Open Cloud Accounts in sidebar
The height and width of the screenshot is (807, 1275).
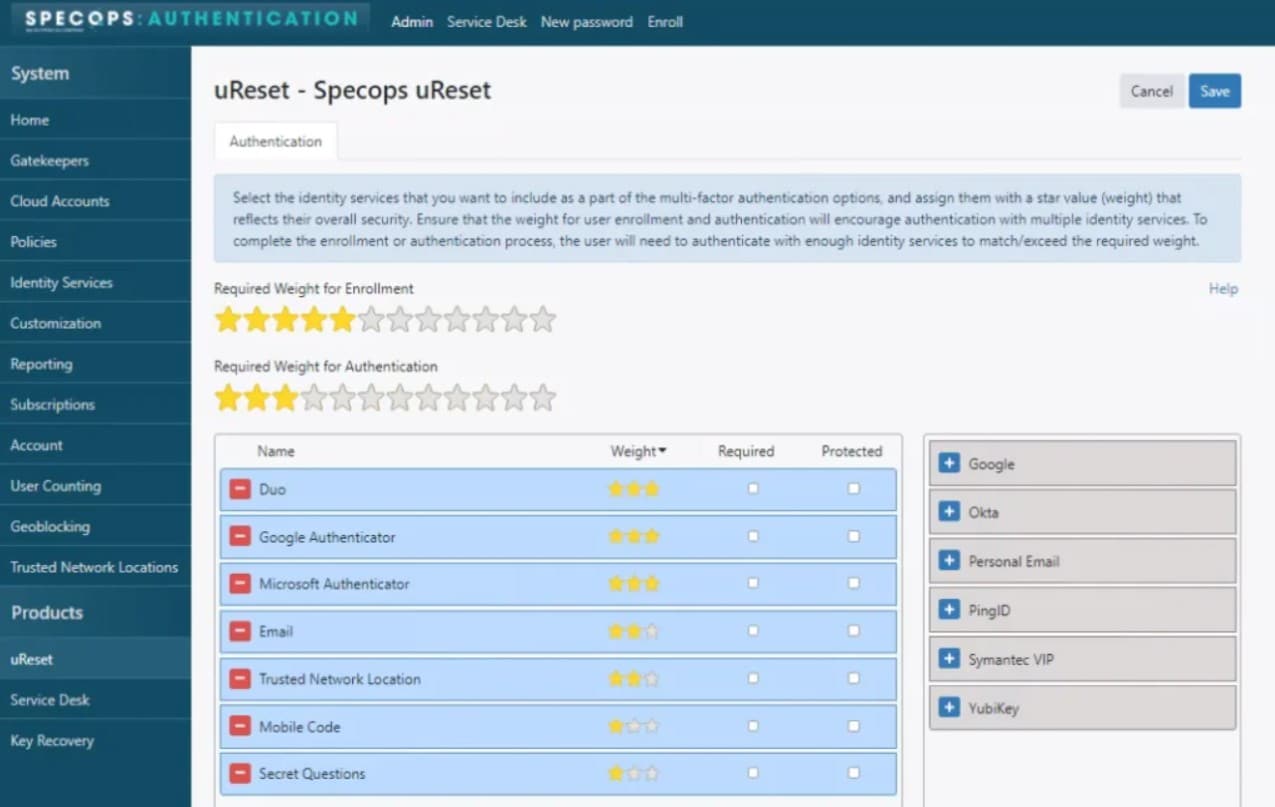tap(95, 201)
